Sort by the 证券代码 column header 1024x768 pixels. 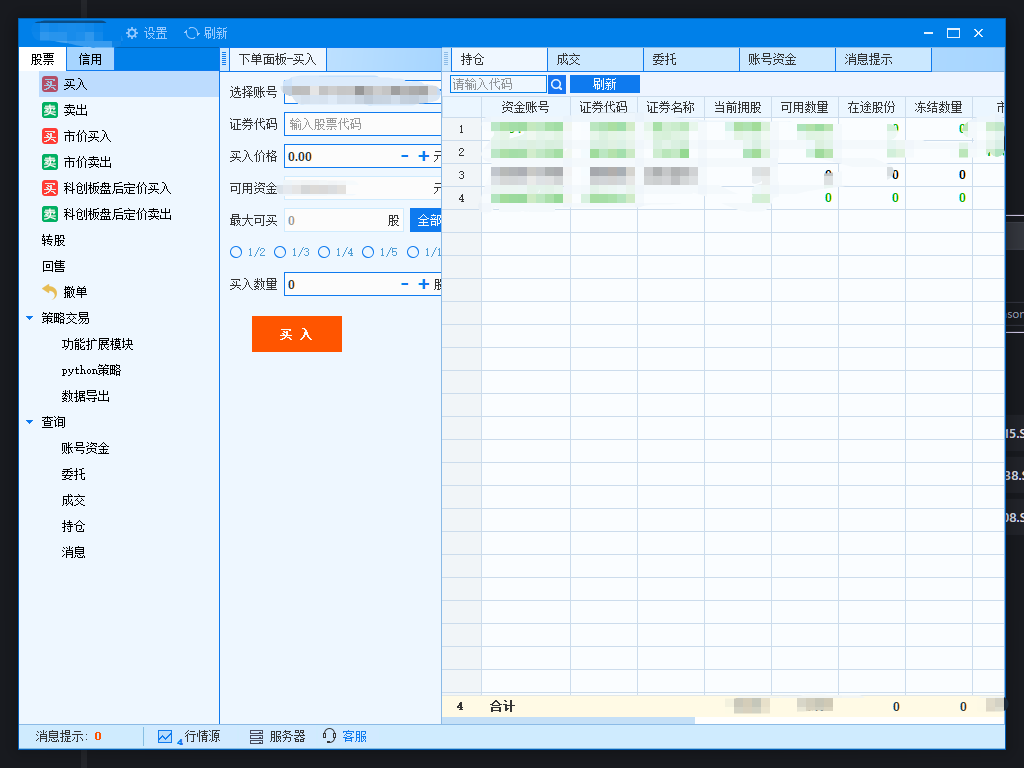pyautogui.click(x=603, y=107)
